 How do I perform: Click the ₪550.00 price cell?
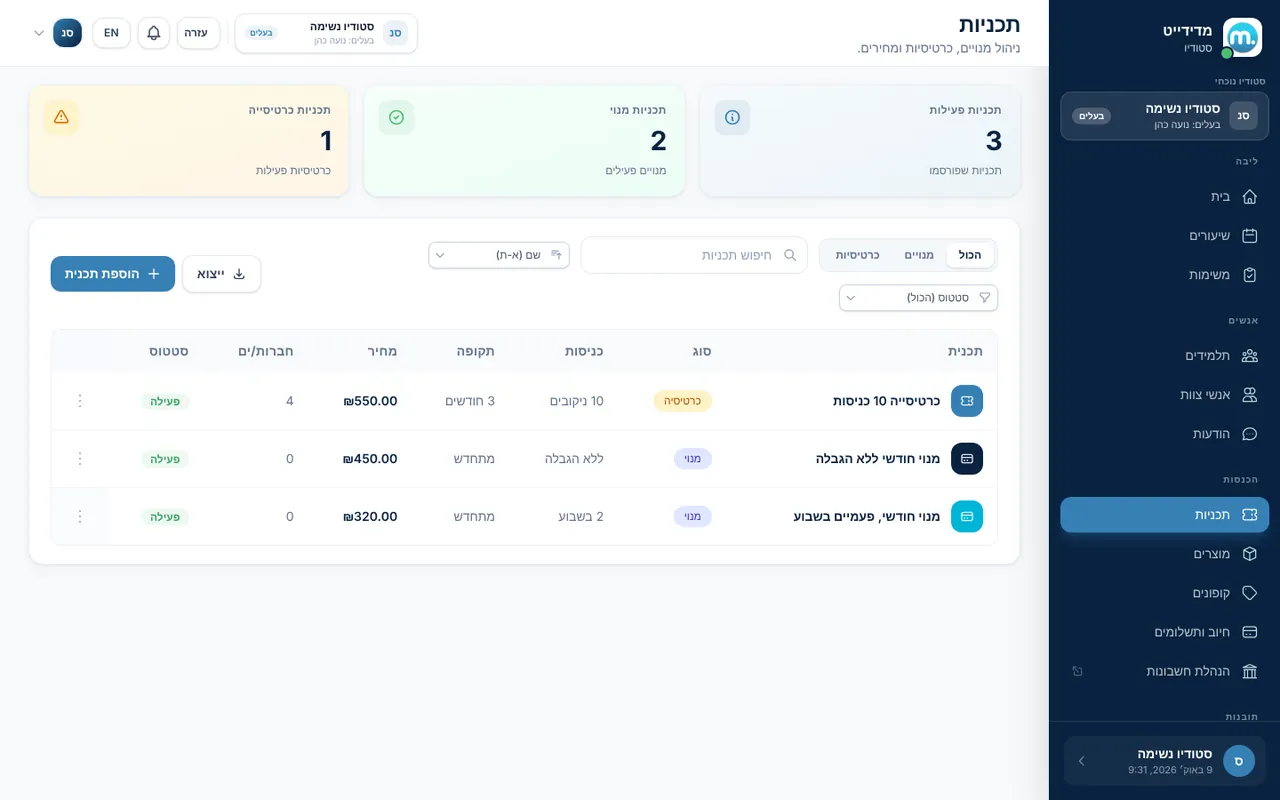370,401
